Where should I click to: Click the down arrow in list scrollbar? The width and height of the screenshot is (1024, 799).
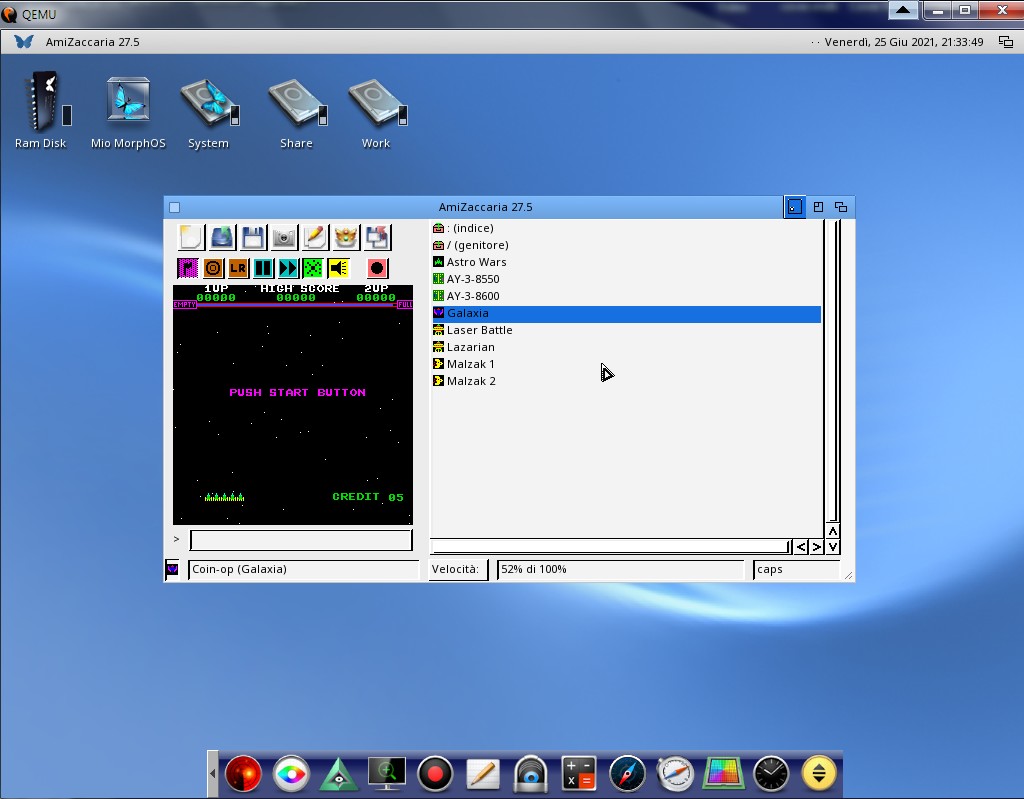pyautogui.click(x=833, y=547)
